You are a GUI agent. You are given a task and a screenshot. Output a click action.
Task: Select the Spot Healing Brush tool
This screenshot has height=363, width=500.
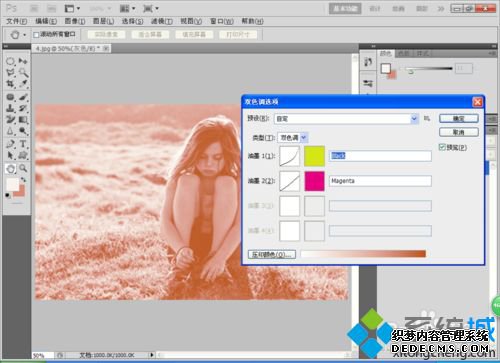click(10, 97)
